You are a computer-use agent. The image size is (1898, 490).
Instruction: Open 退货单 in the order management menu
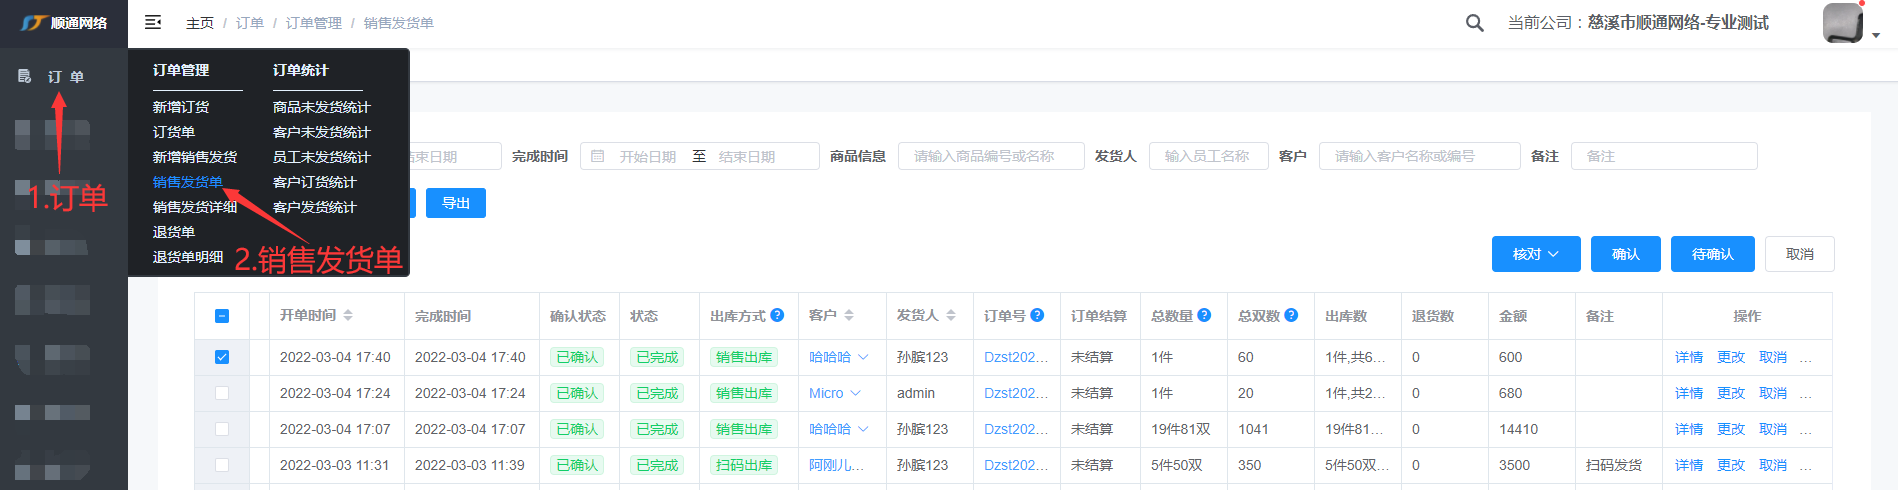coord(173,232)
